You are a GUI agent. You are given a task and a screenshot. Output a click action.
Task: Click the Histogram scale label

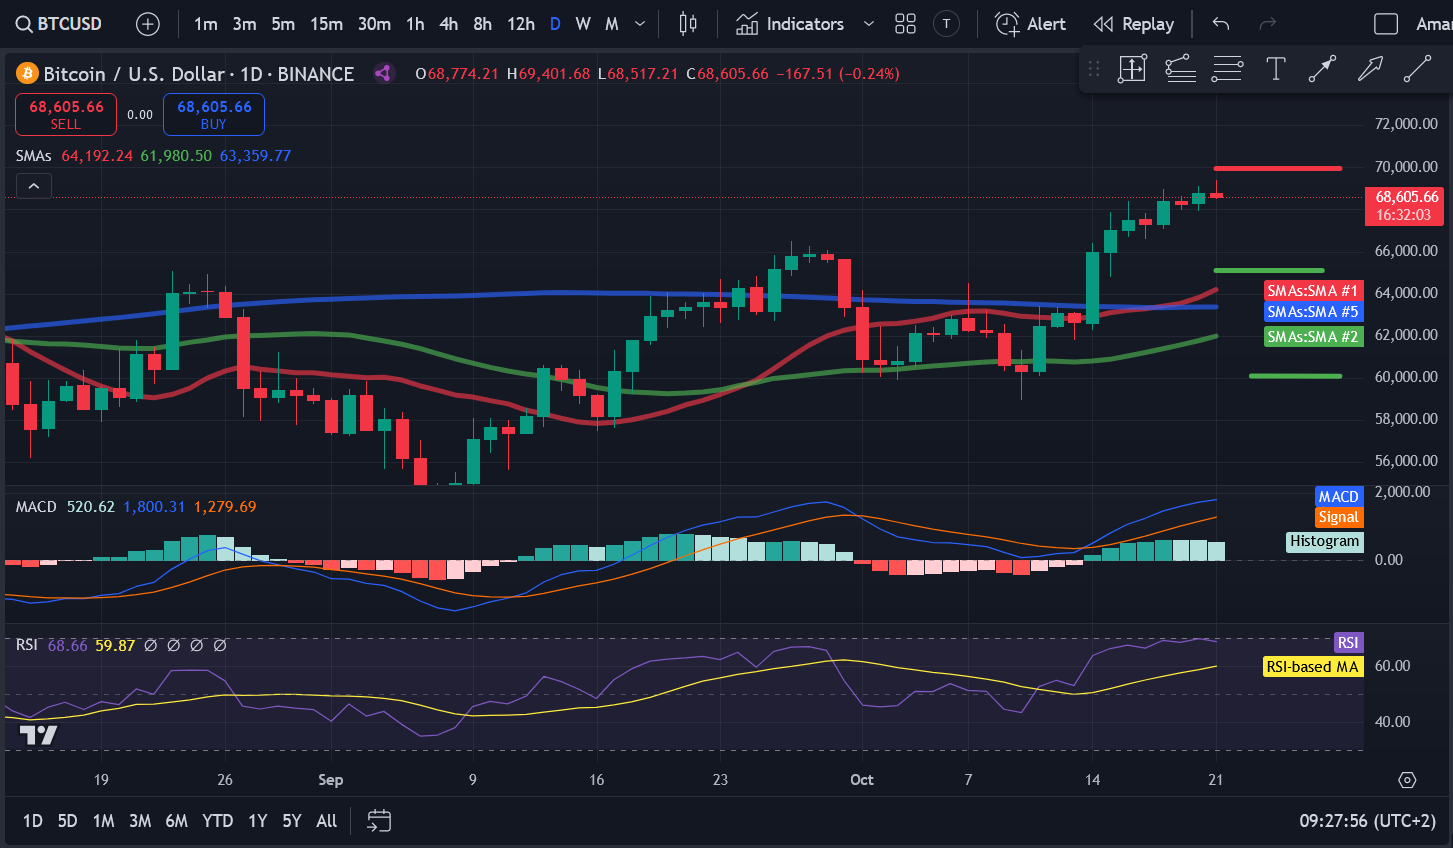click(x=1325, y=541)
